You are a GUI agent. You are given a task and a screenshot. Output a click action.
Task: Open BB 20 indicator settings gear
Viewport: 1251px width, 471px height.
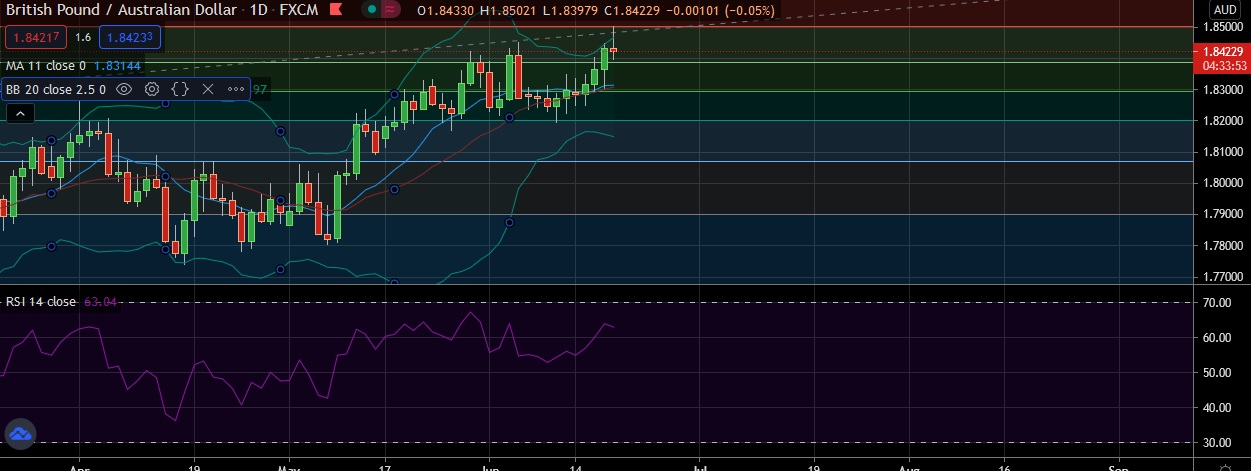[x=152, y=89]
